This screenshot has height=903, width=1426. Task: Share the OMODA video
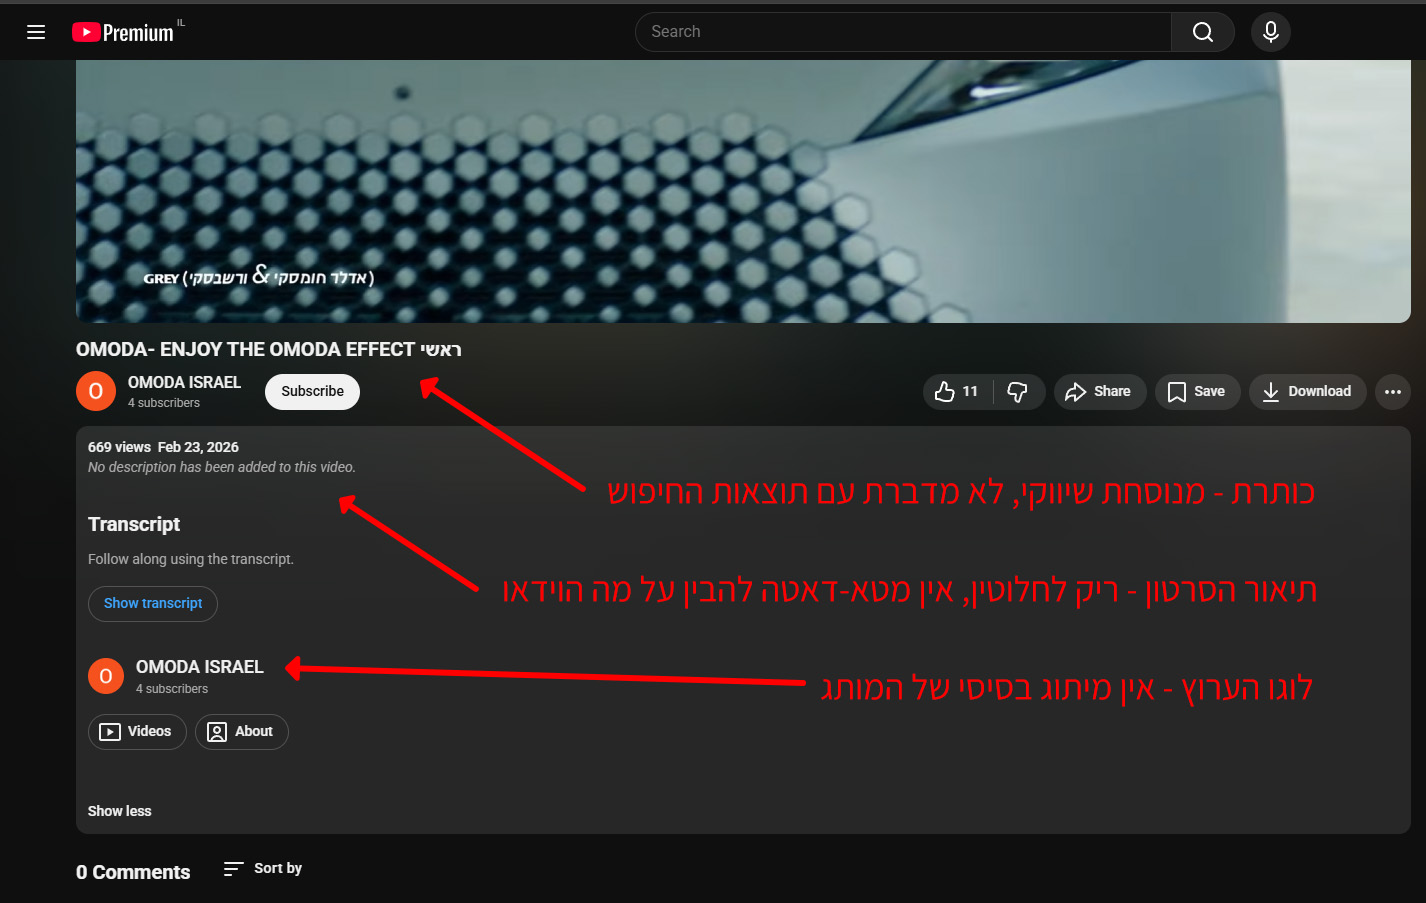tap(1098, 392)
